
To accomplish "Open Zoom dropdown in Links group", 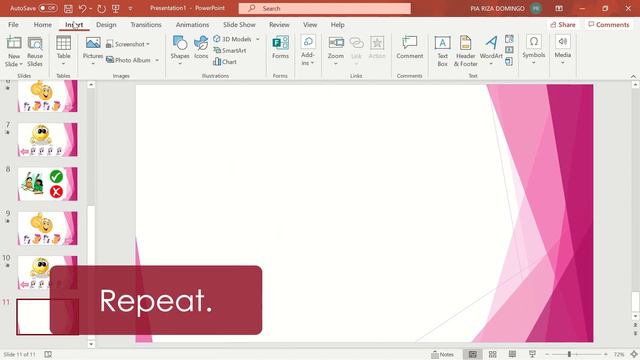I will 336,51.
